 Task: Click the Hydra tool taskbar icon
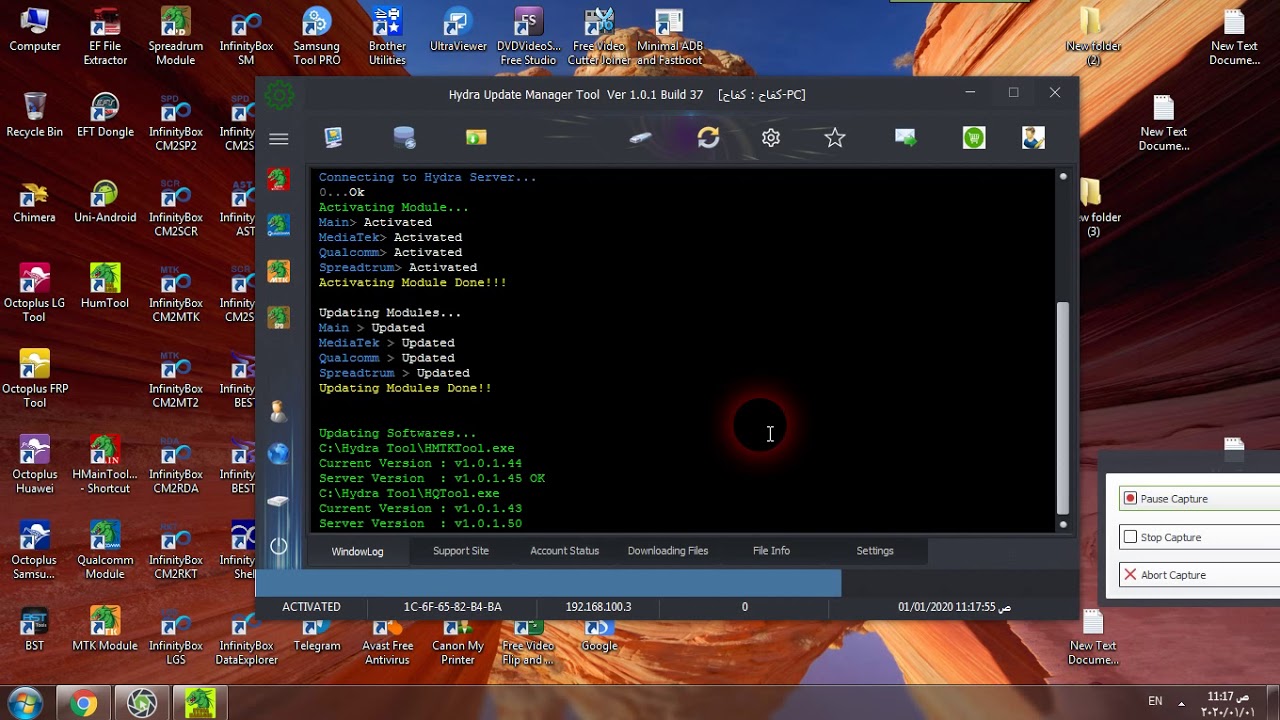point(200,704)
